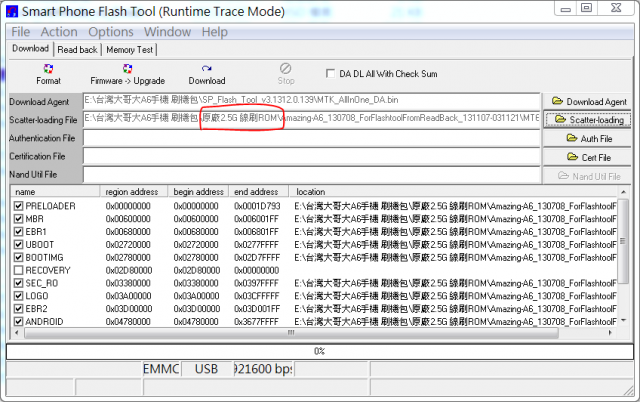Click PRELOADER end address 0x0001D793
640x402 pixels.
coord(257,206)
